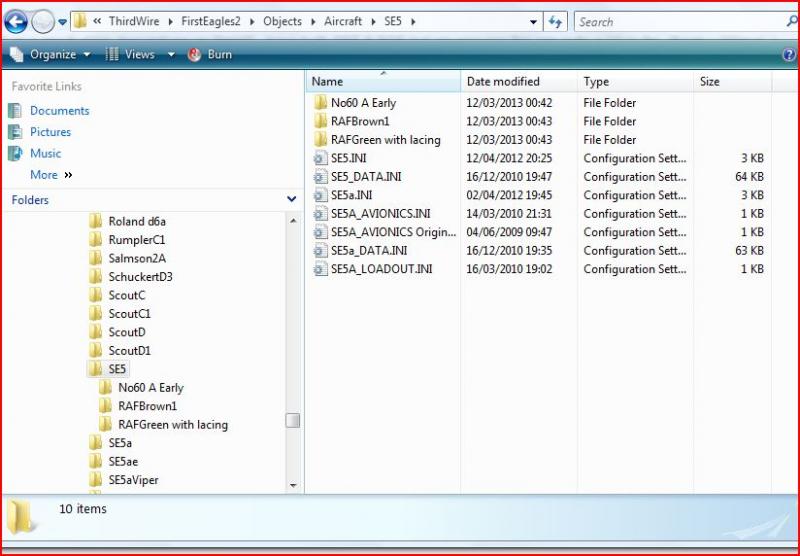The height and width of the screenshot is (556, 800).
Task: Select the SE5a.INI file icon
Action: (x=320, y=195)
